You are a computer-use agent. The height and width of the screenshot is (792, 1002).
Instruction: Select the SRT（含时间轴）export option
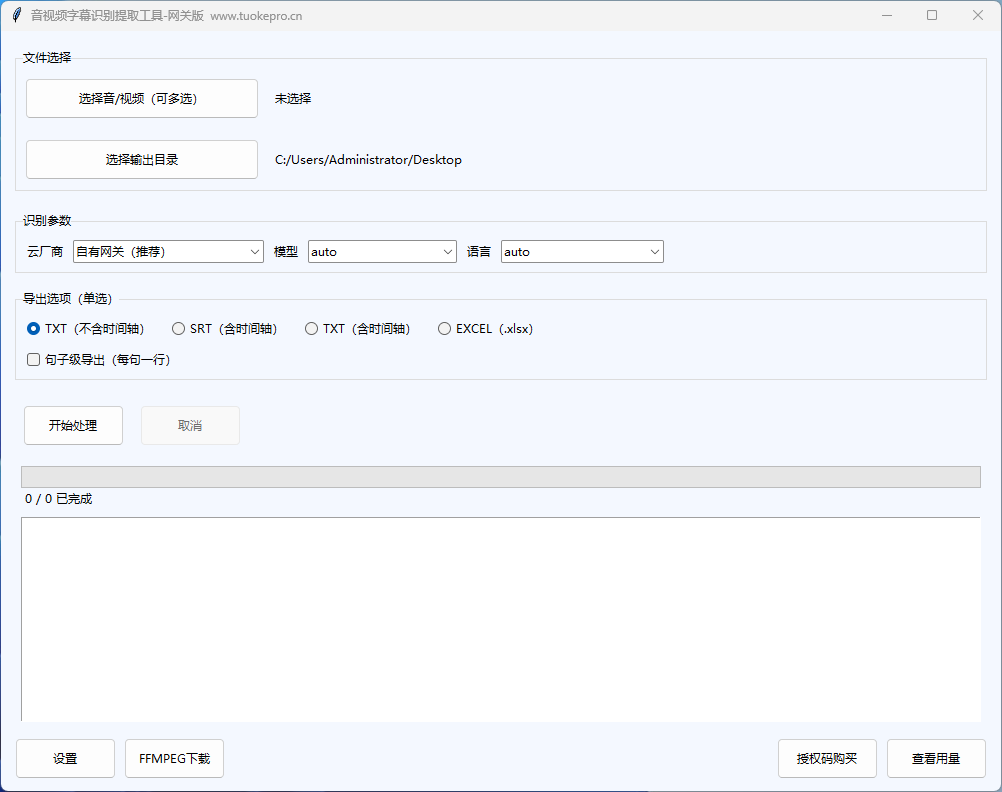pyautogui.click(x=178, y=328)
